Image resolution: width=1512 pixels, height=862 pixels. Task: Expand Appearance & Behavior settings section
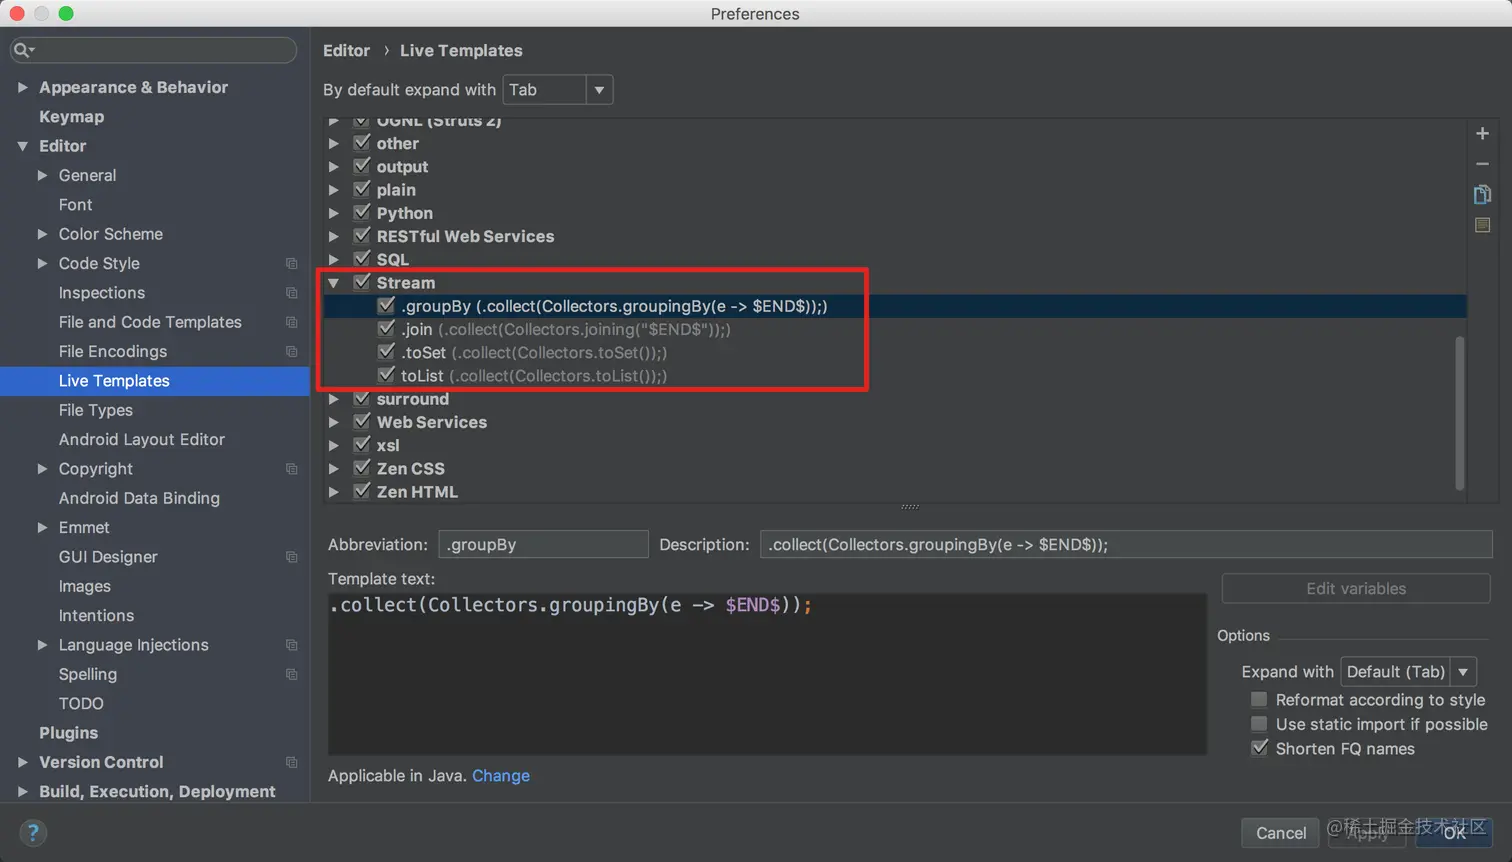[x=22, y=87]
